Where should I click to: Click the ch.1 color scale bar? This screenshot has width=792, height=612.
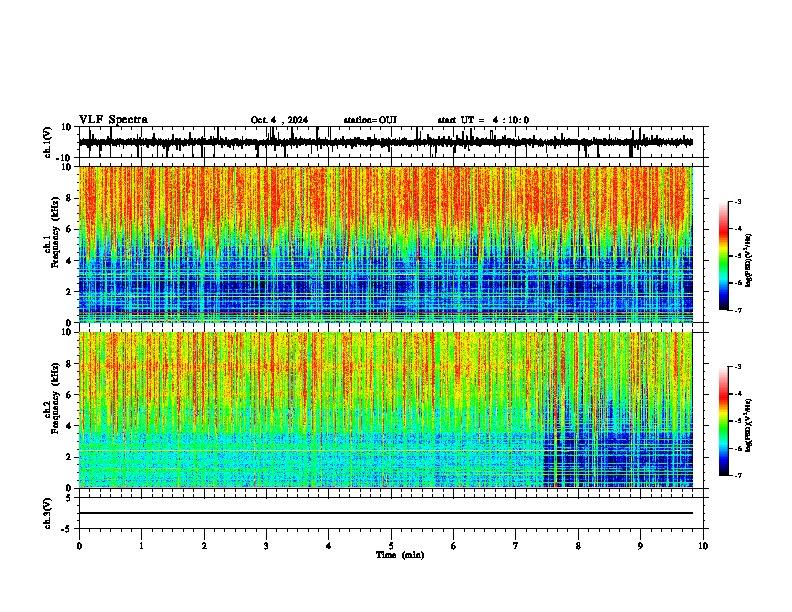[x=724, y=256]
